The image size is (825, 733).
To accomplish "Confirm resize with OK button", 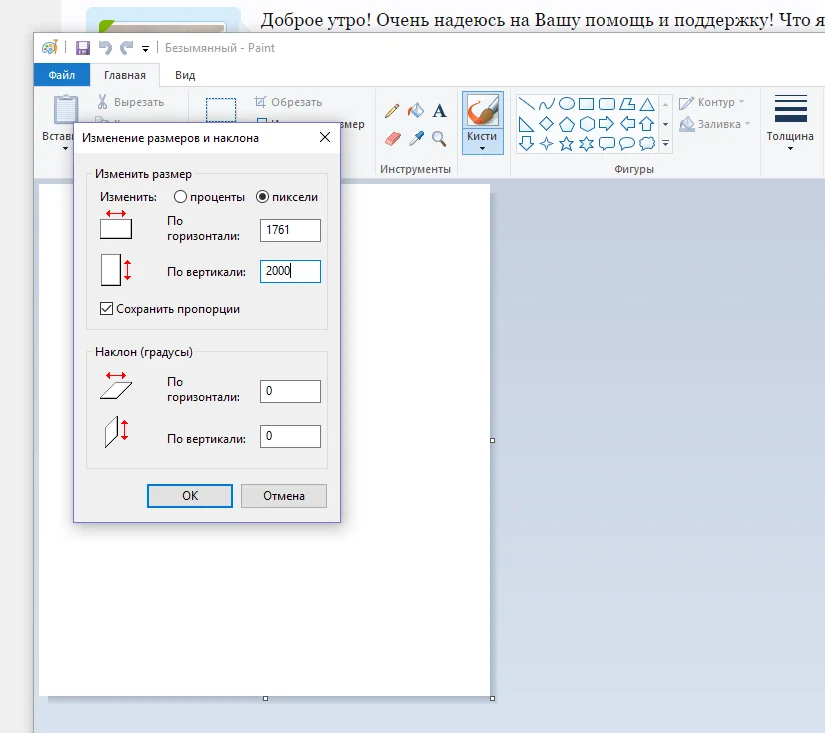I will tap(190, 496).
